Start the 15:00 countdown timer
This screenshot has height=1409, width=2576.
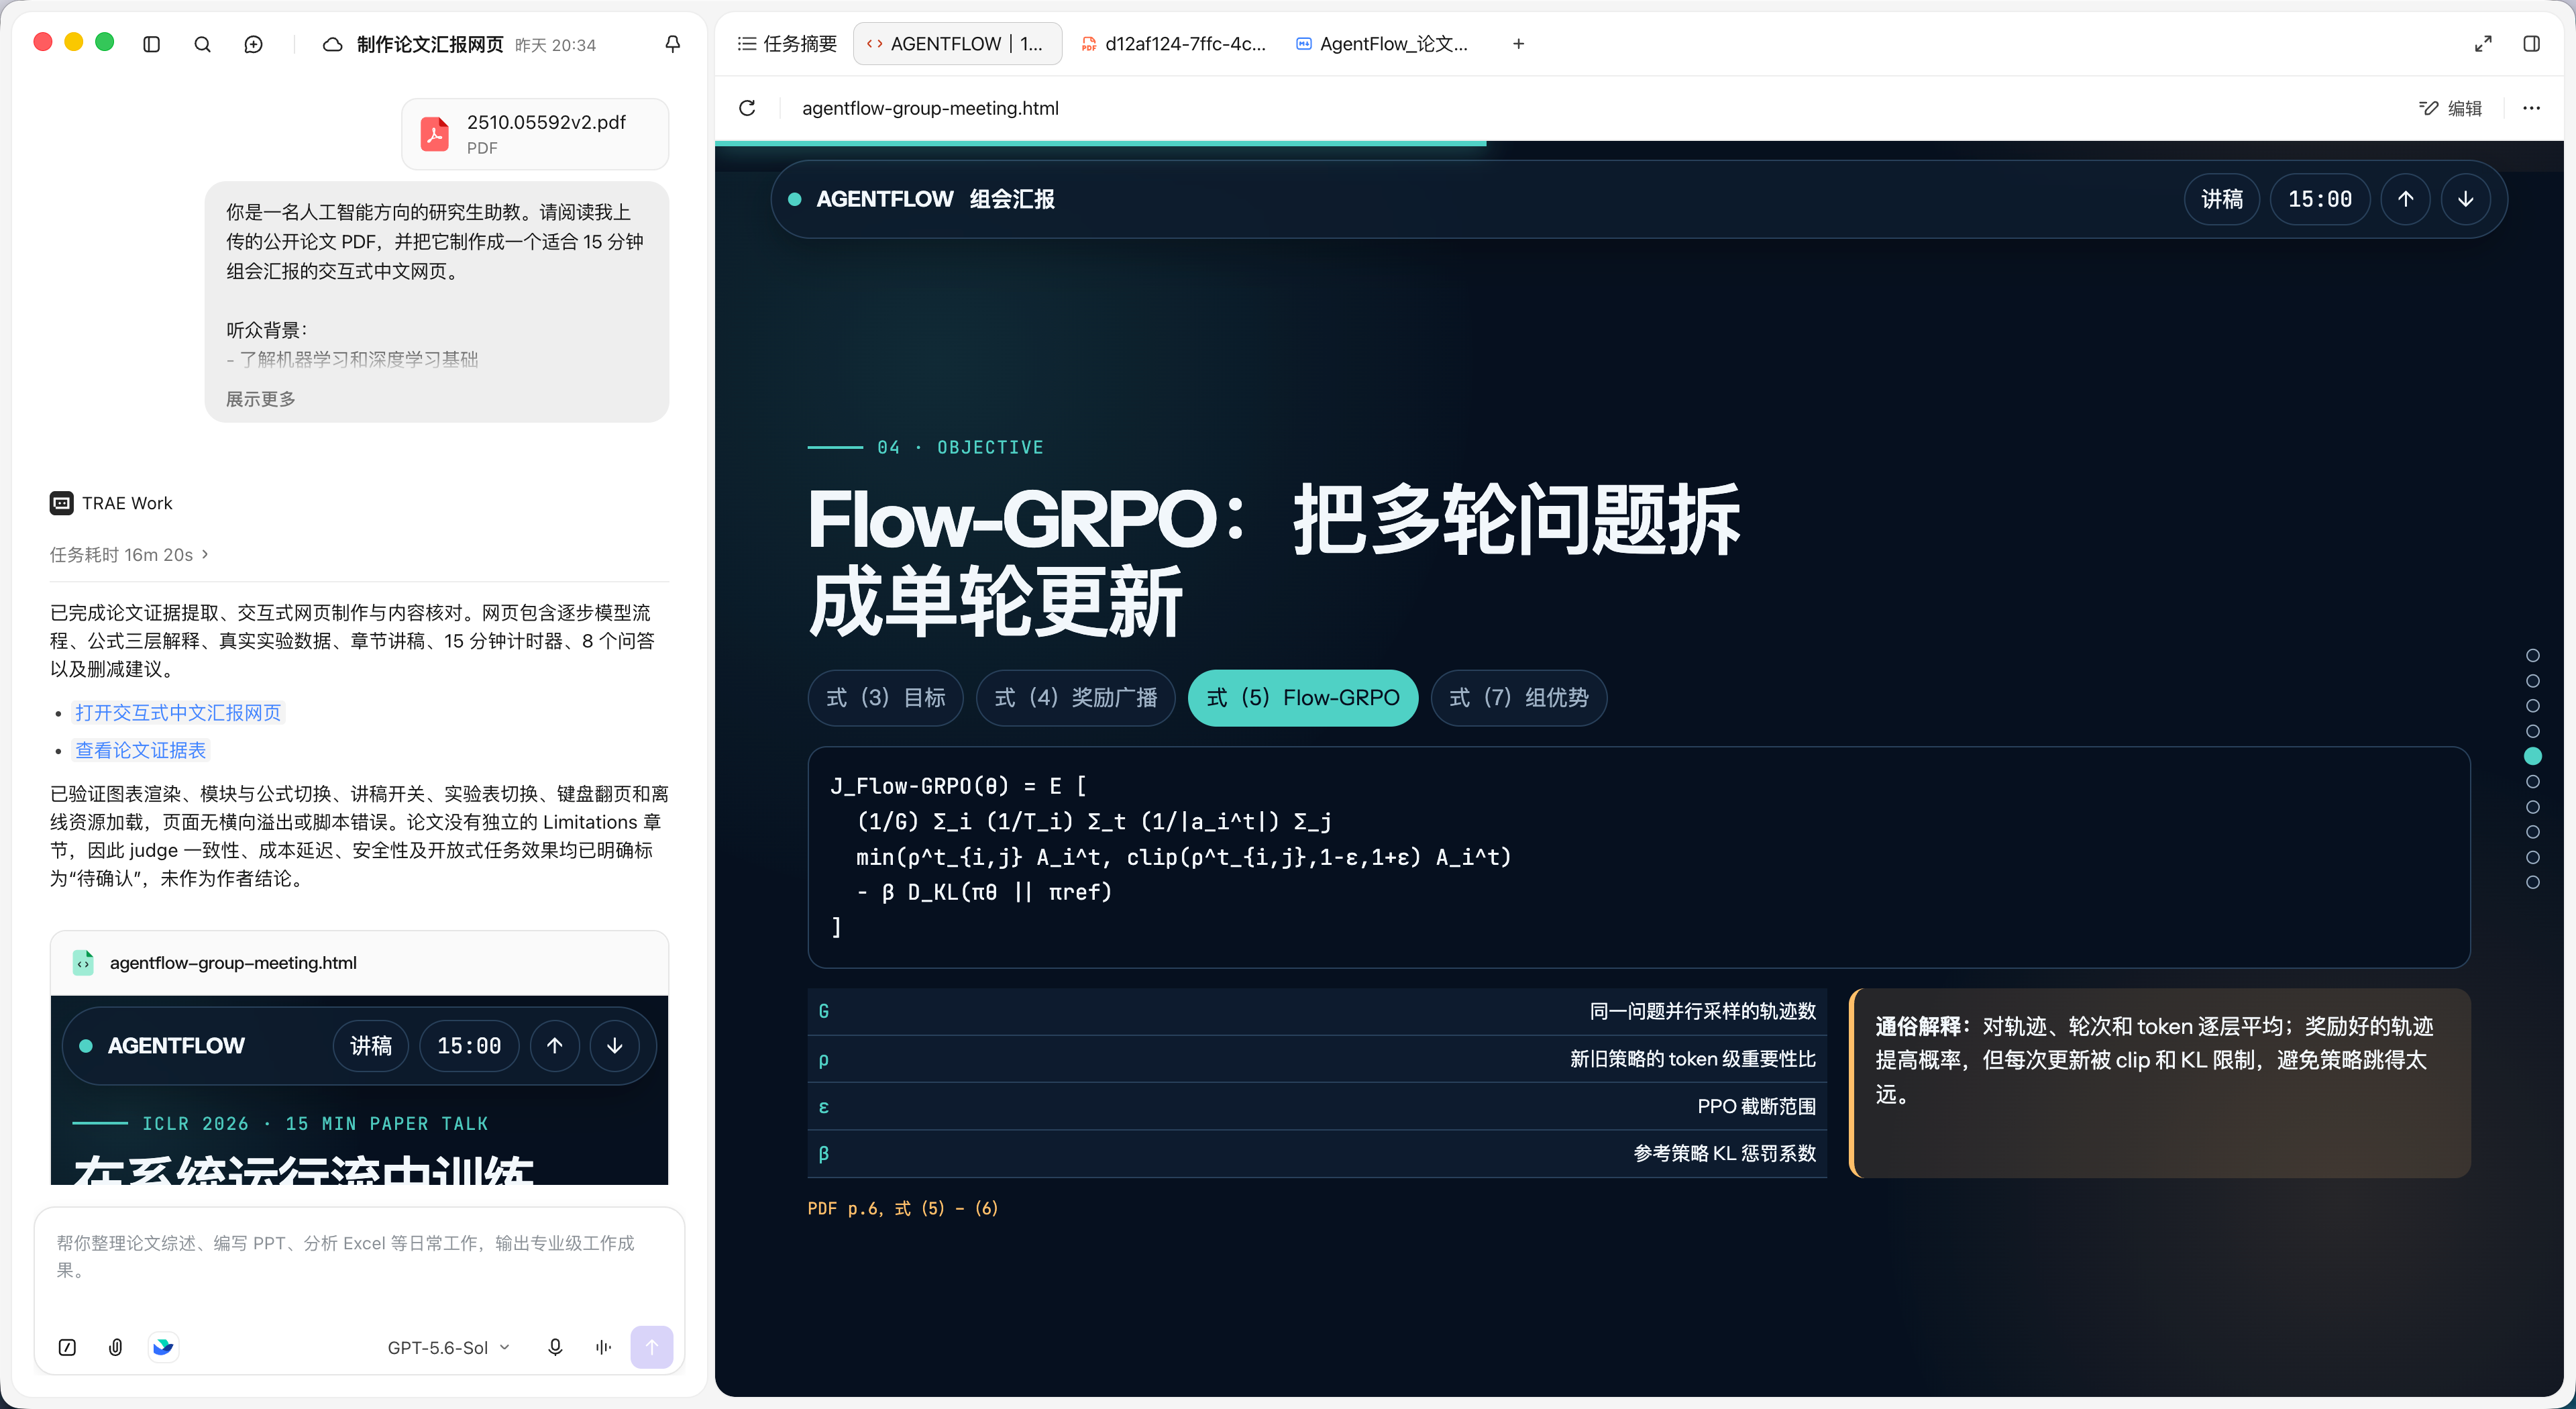pyautogui.click(x=2319, y=199)
